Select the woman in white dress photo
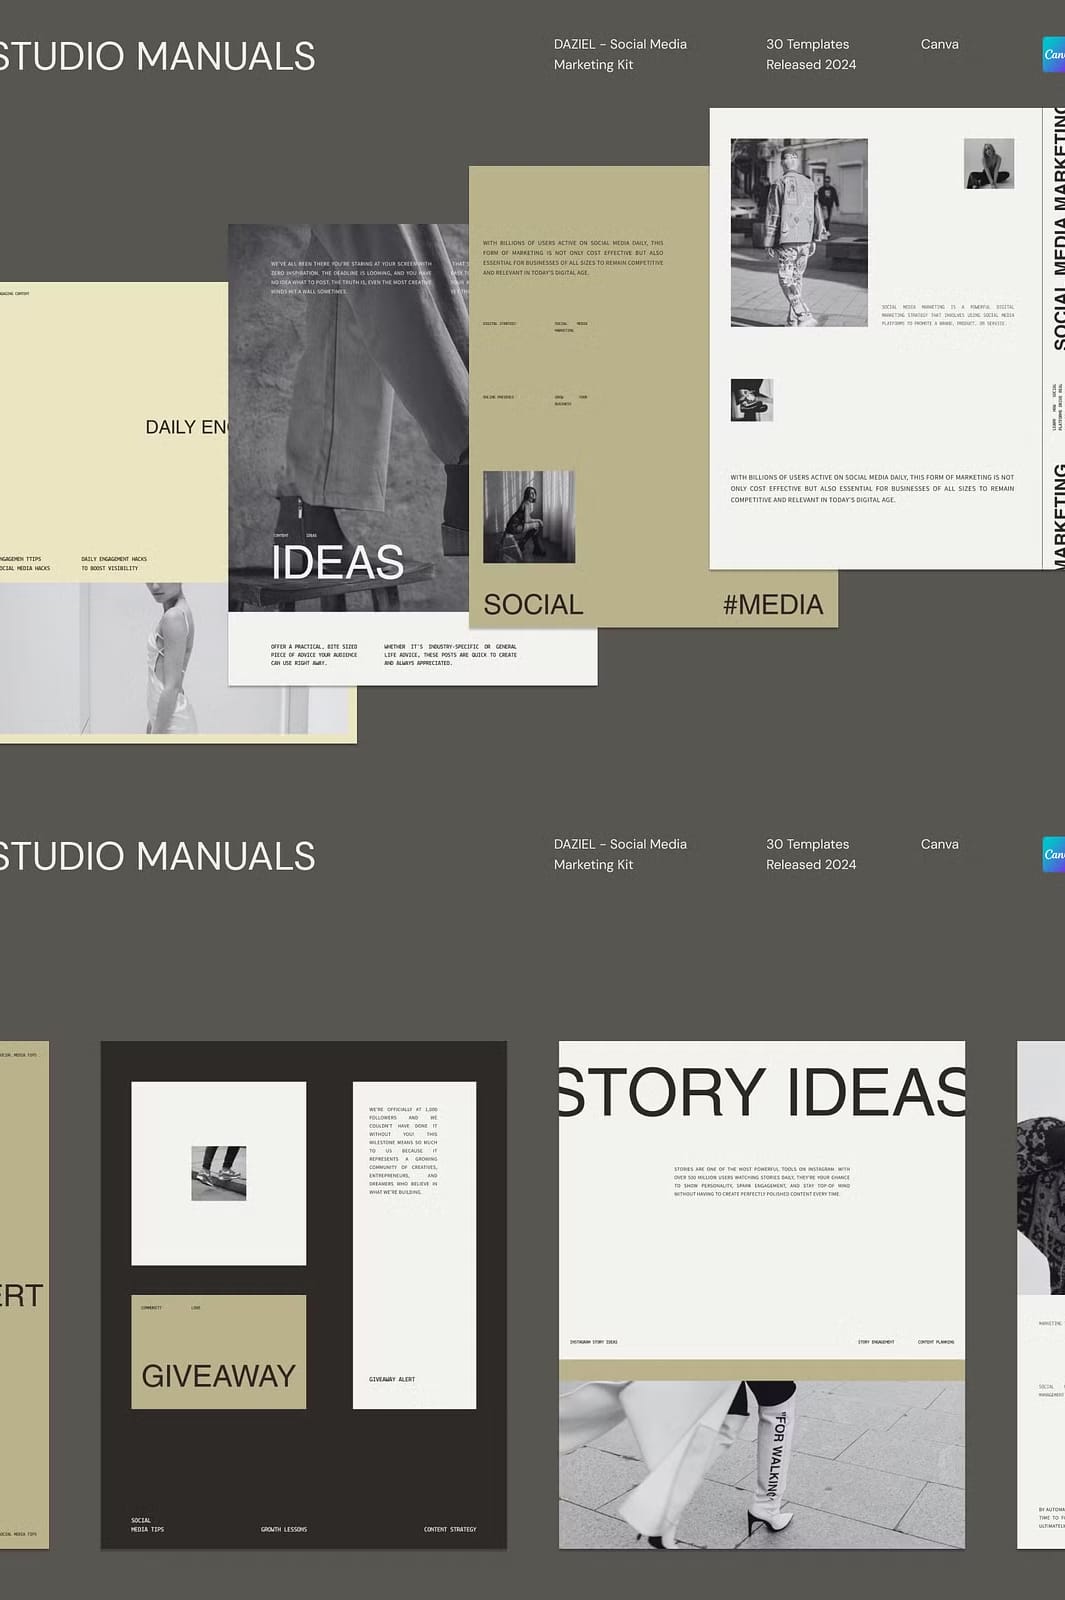This screenshot has height=1600, width=1065. (x=170, y=658)
